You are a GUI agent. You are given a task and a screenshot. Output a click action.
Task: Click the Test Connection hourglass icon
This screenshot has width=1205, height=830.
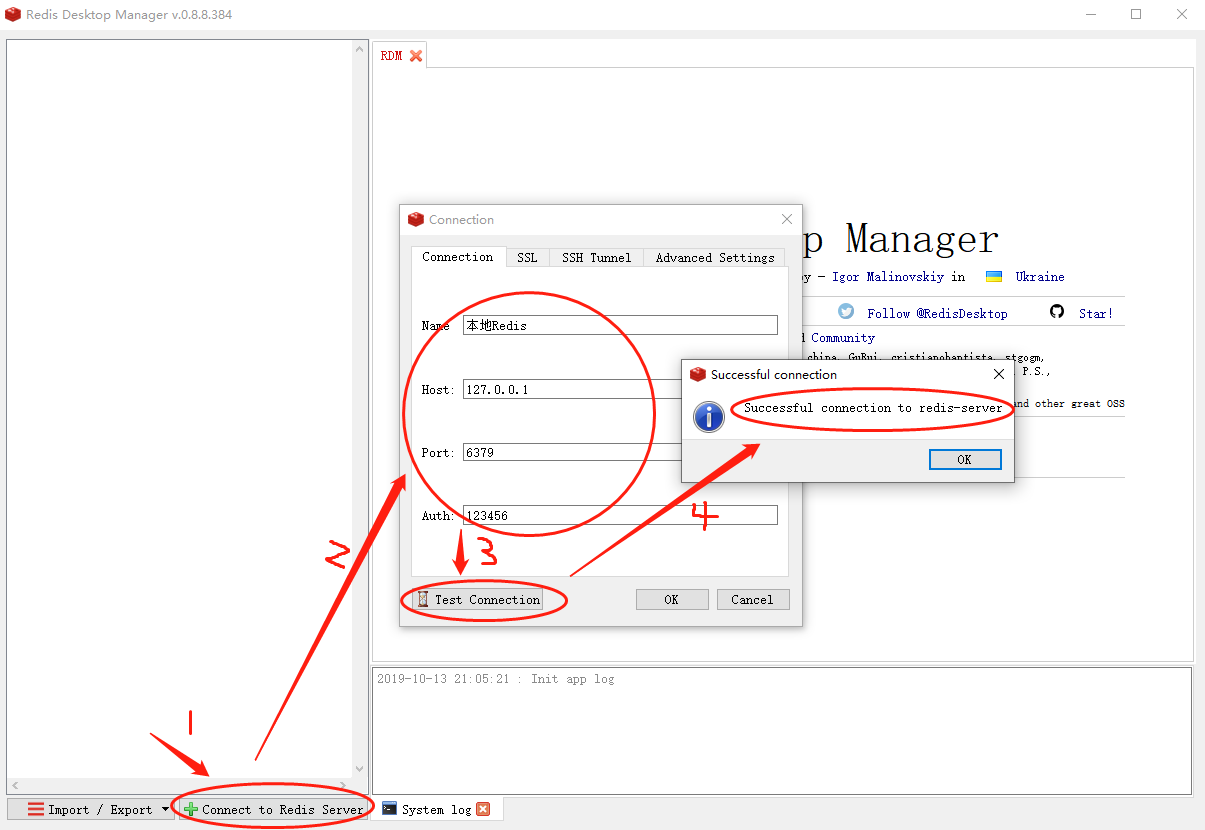coord(423,599)
